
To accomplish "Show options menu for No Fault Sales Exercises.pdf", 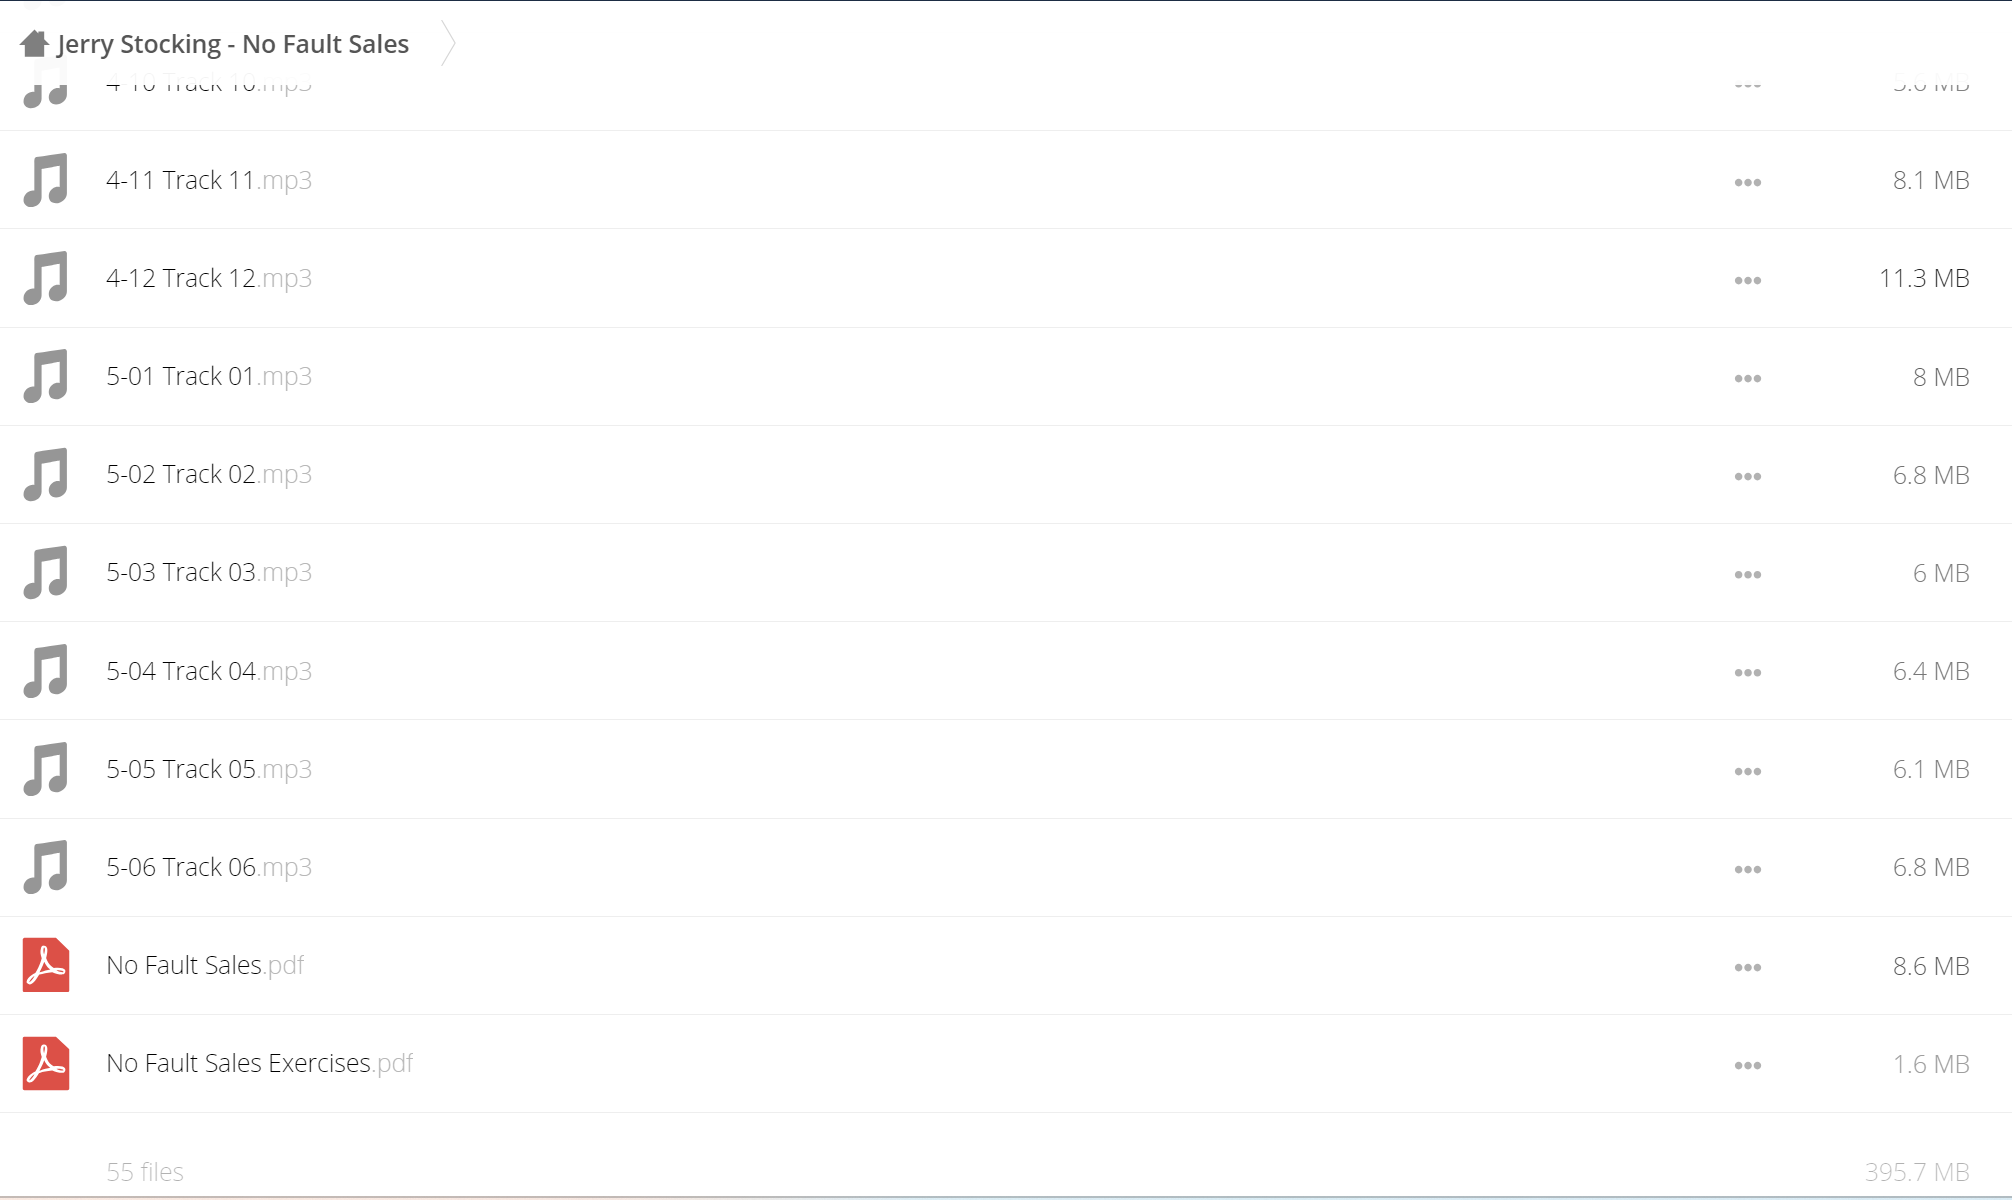I will tap(1748, 1065).
